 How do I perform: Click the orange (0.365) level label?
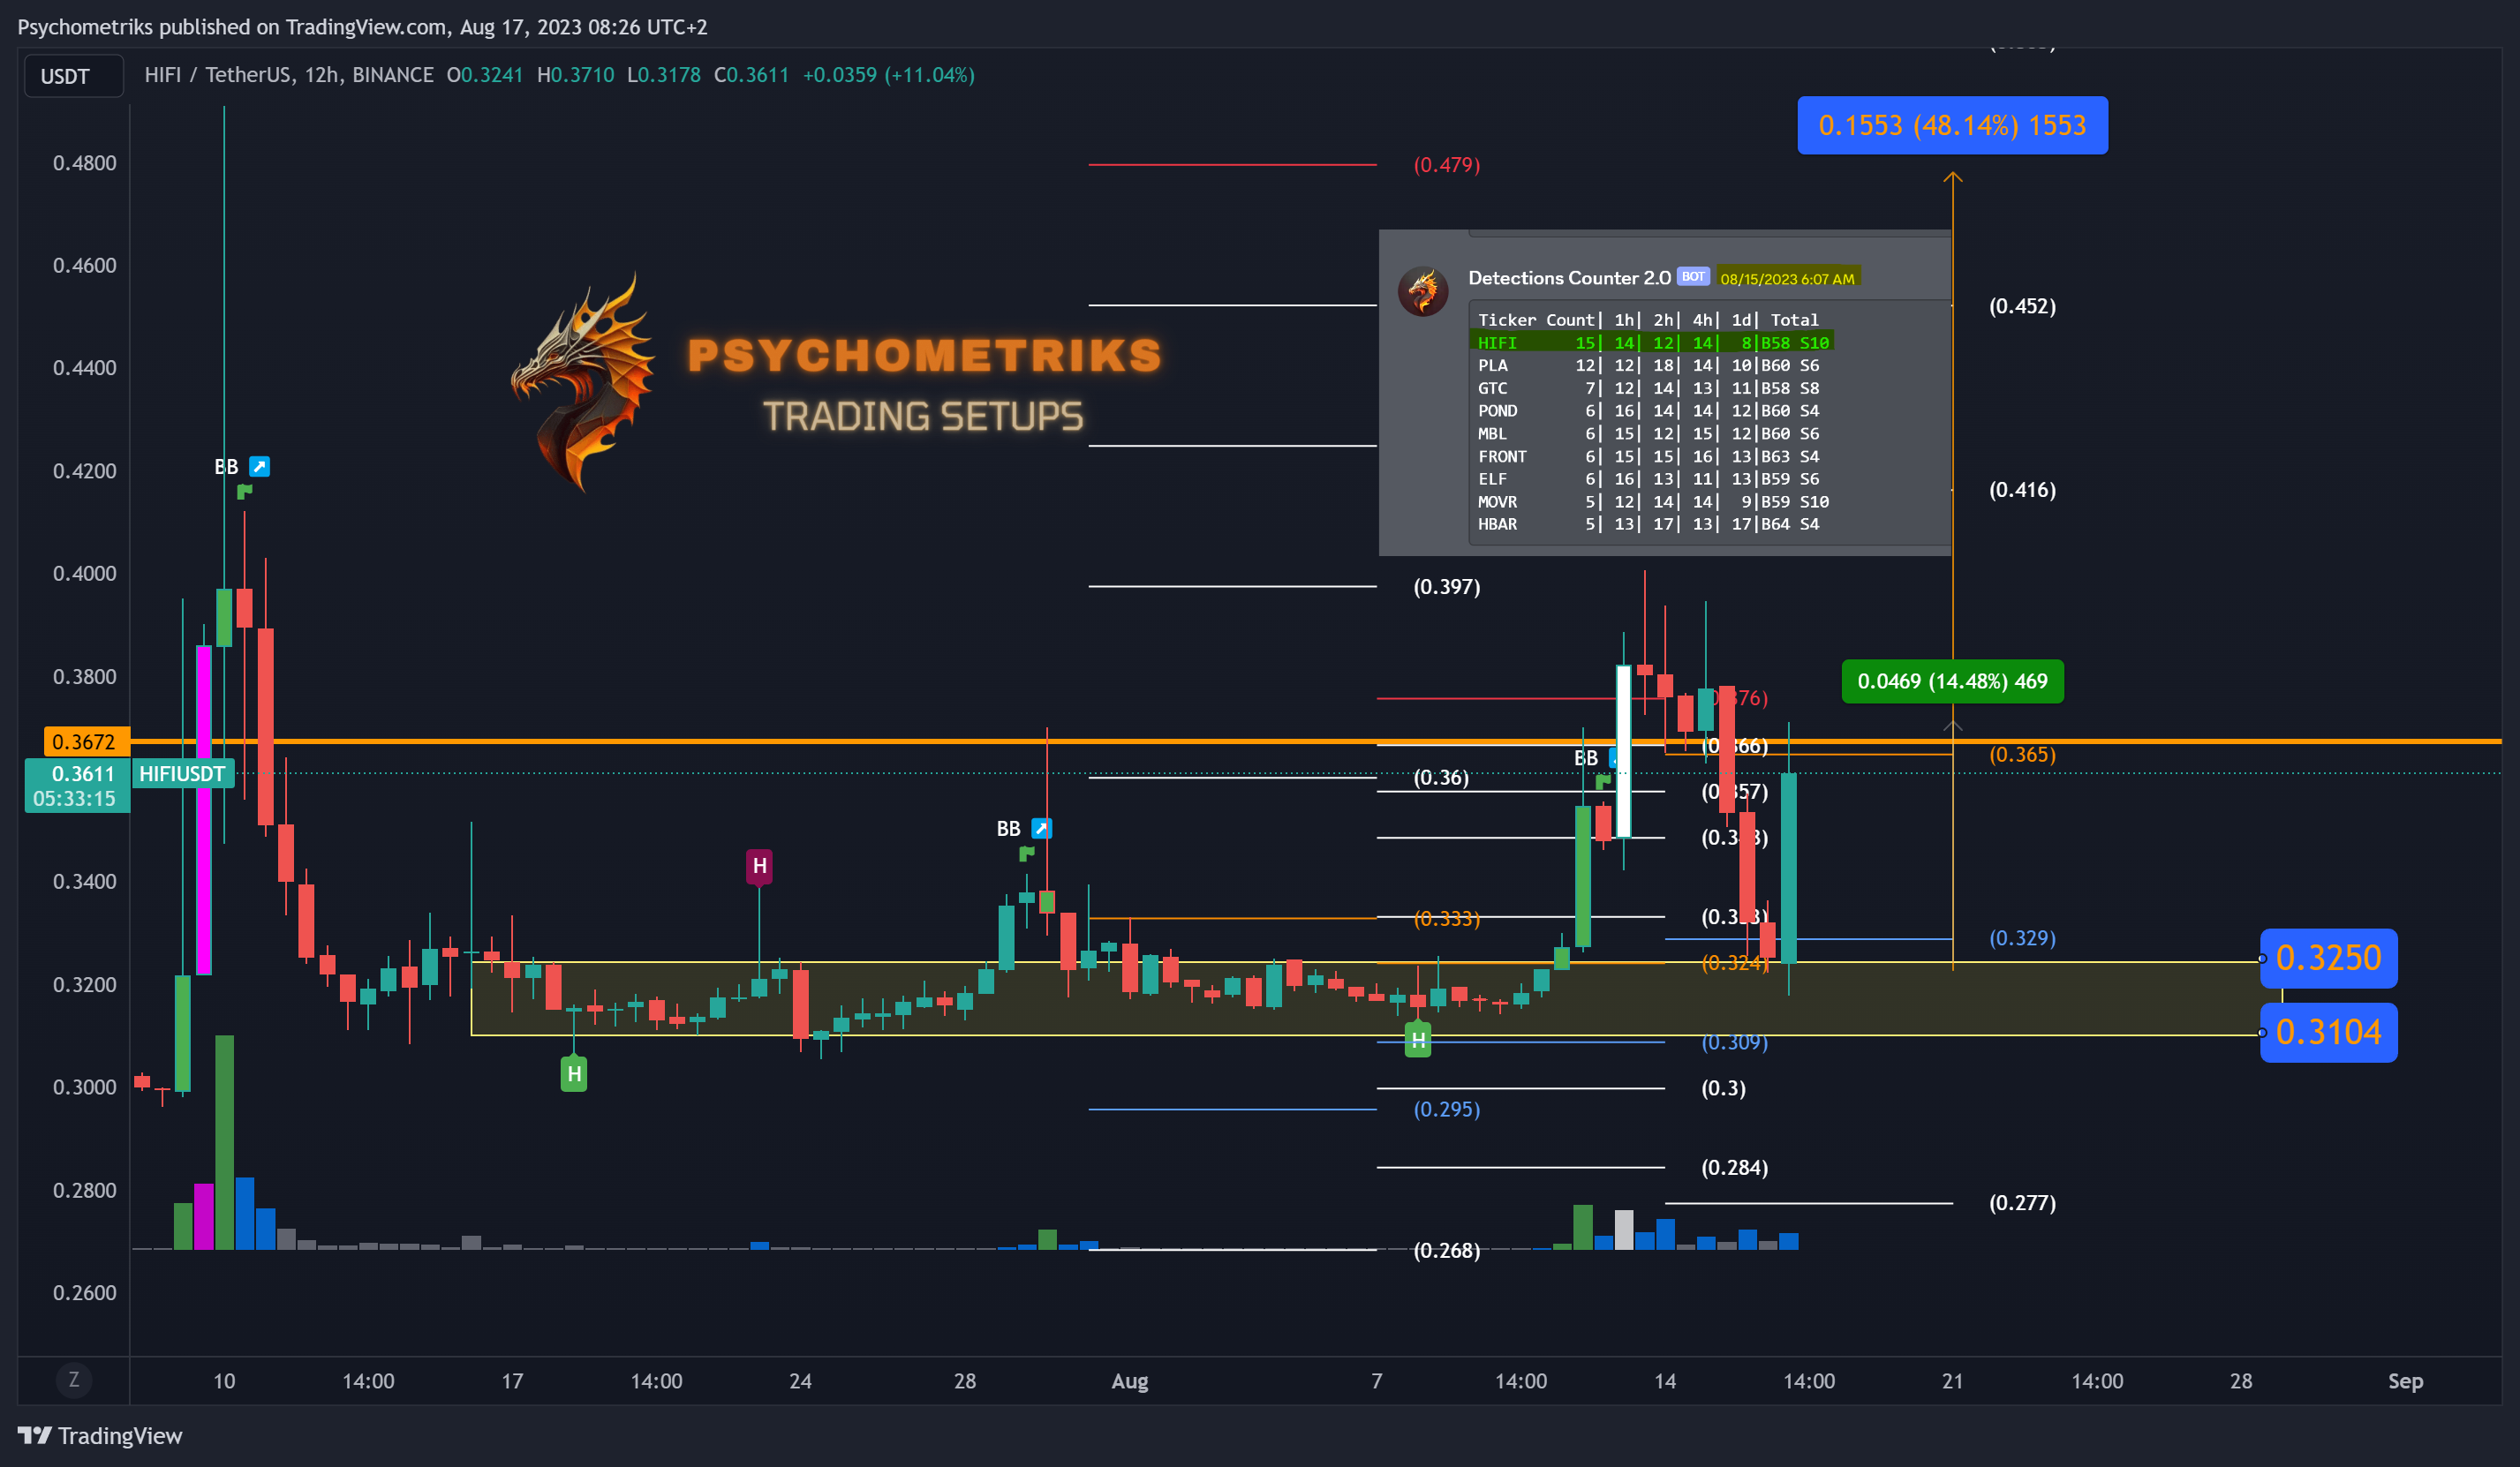click(x=2022, y=754)
